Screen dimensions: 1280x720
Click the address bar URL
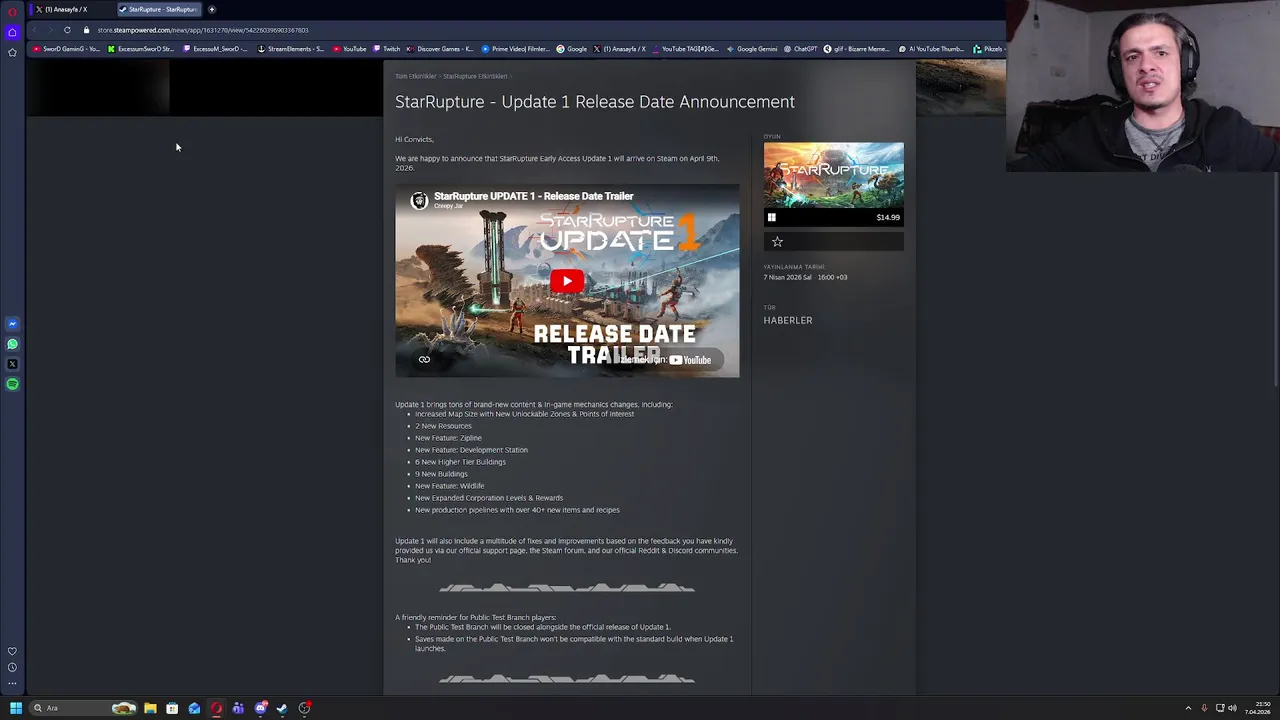tap(203, 30)
